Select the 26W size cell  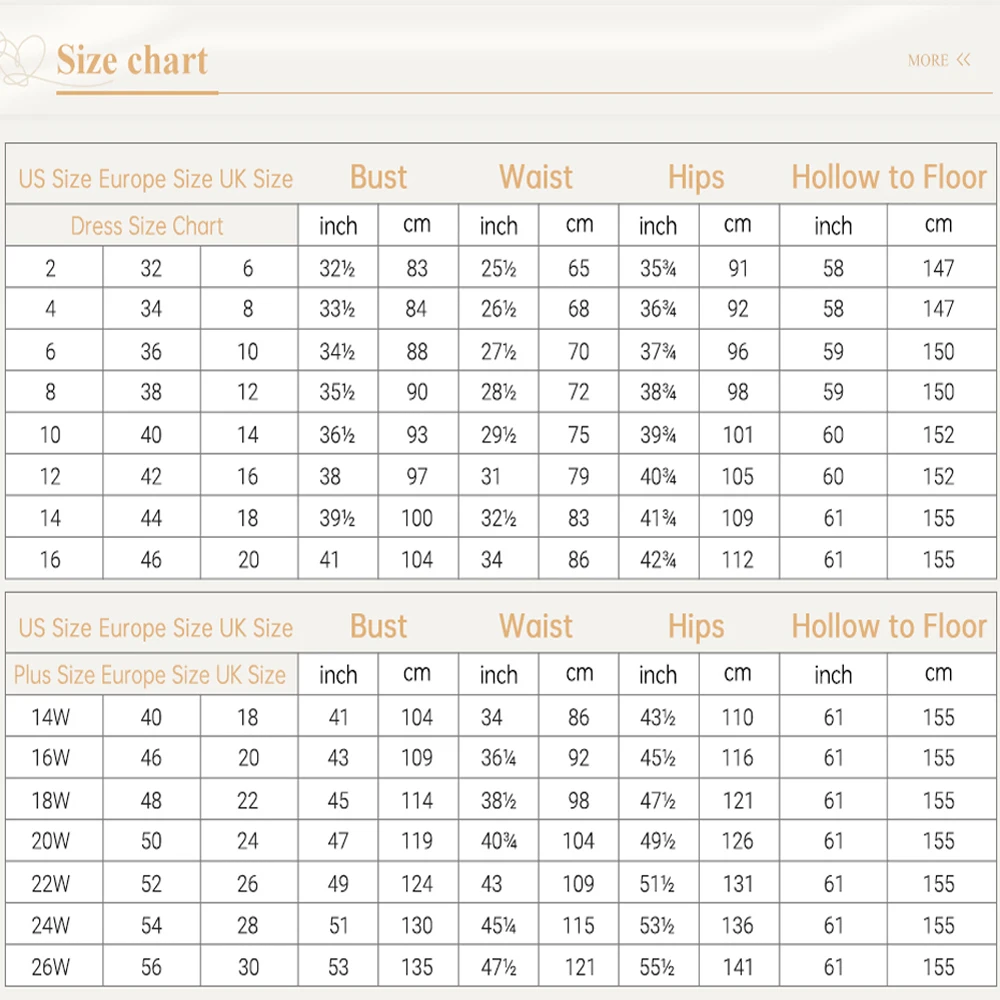tap(50, 967)
